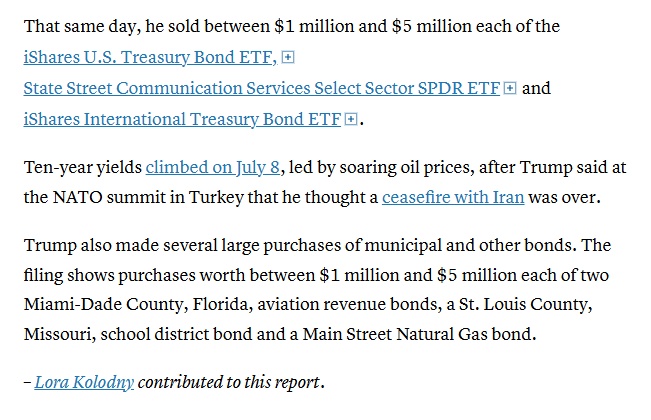Expand the plus icon after State Street SPDR ETF

click(510, 88)
